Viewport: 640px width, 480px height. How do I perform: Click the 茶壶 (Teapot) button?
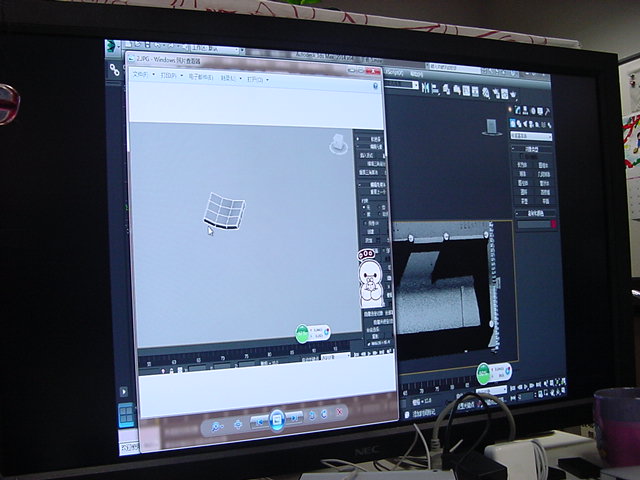click(524, 201)
